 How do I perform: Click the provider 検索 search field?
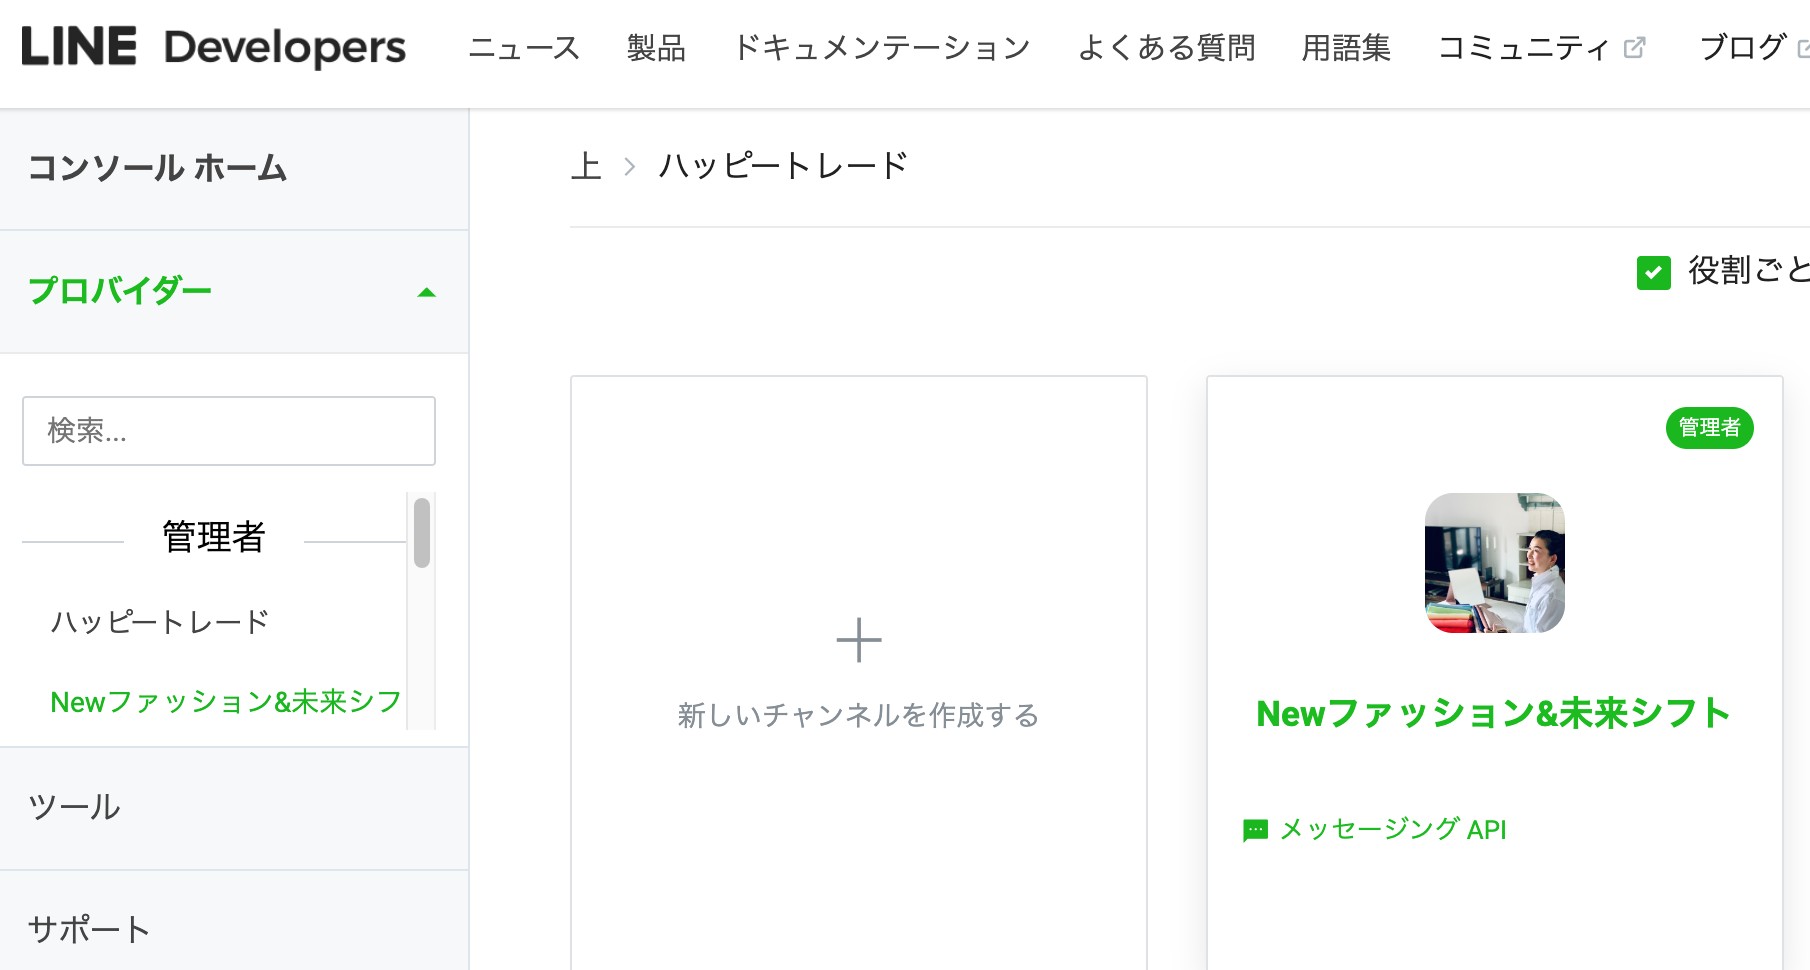pyautogui.click(x=229, y=431)
